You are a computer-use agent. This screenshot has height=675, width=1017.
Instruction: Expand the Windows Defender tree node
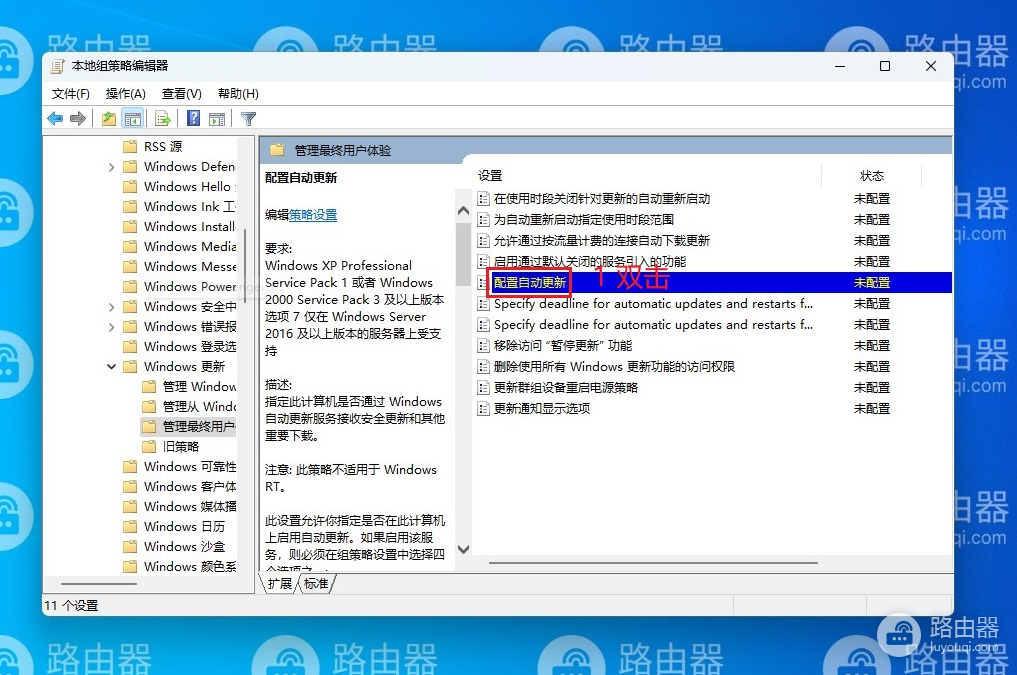pos(112,167)
